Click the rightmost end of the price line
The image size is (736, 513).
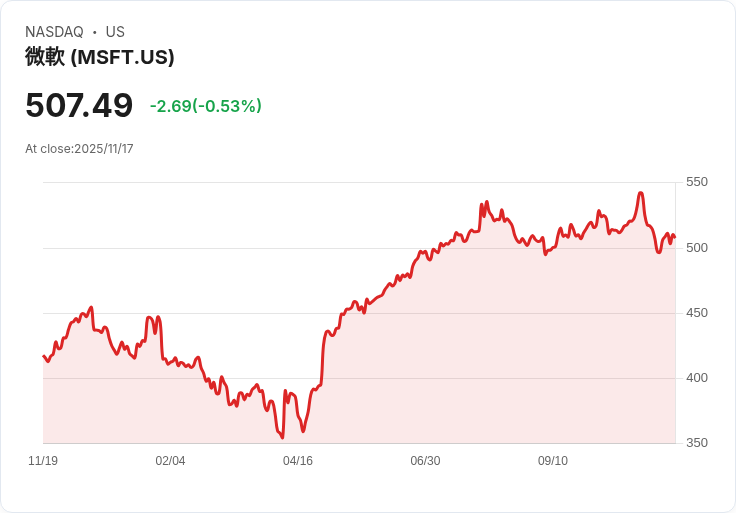click(x=675, y=237)
